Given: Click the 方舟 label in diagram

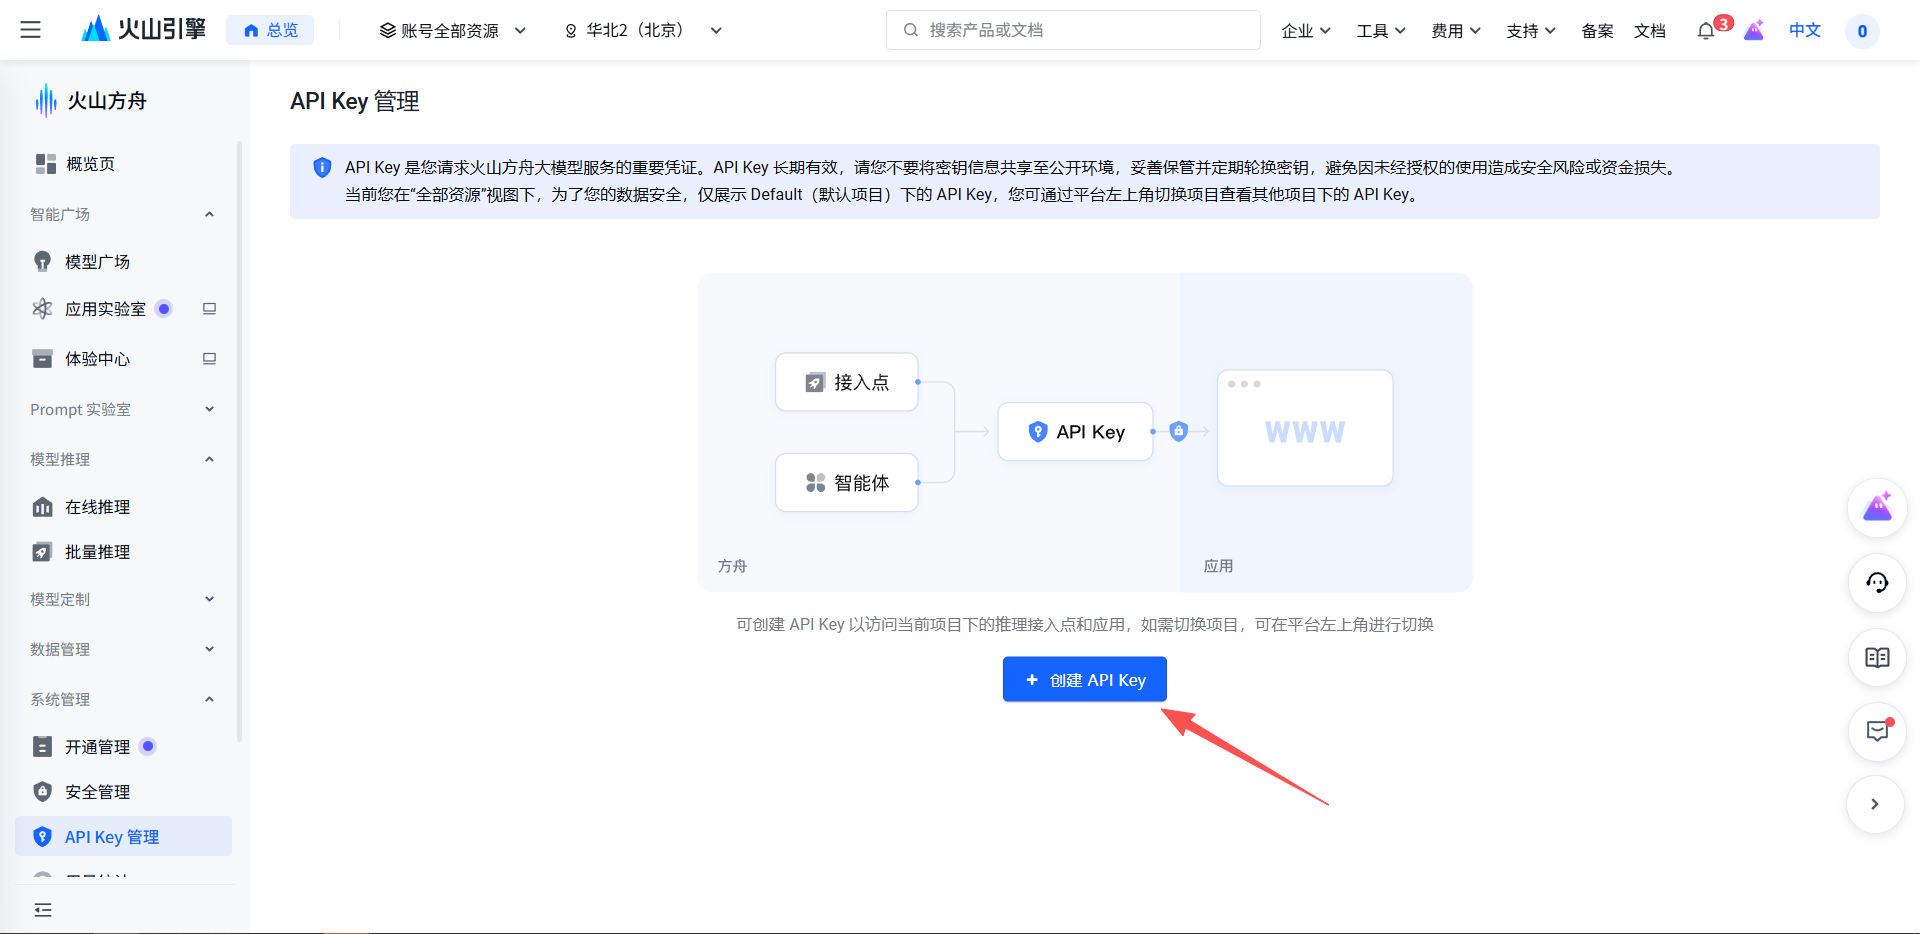Looking at the screenshot, I should point(732,566).
